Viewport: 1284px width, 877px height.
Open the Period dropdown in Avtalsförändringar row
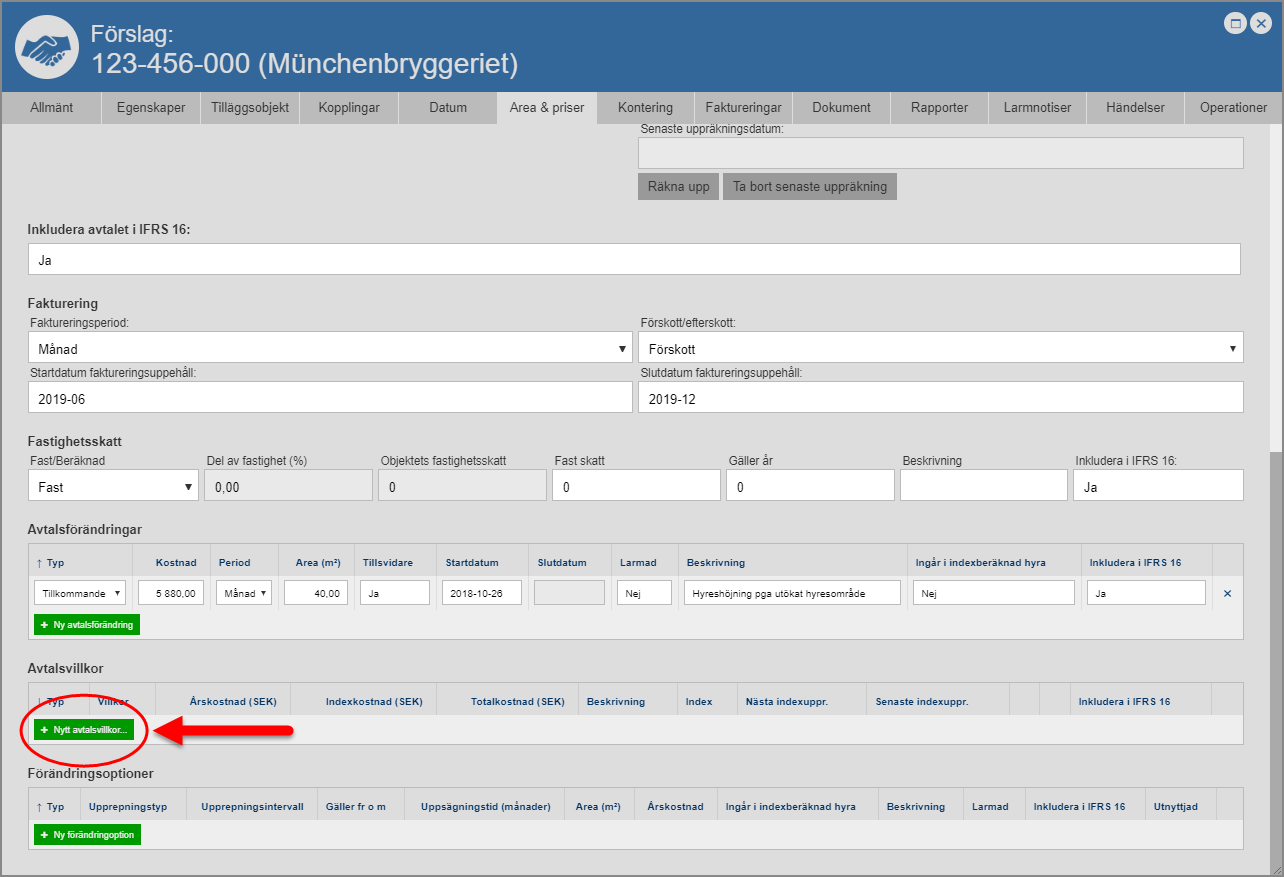point(243,593)
